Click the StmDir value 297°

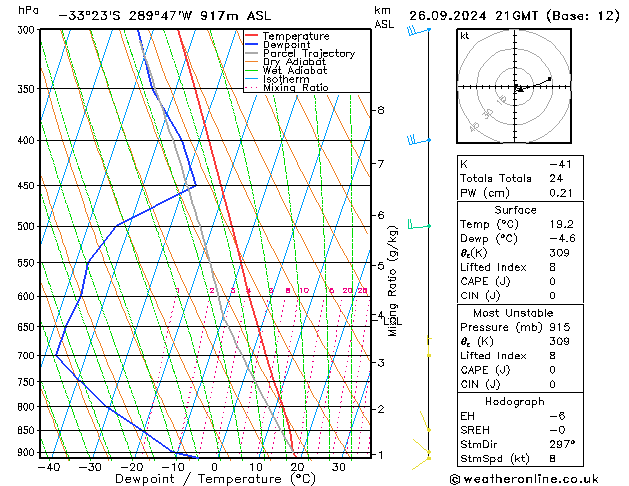[562, 444]
